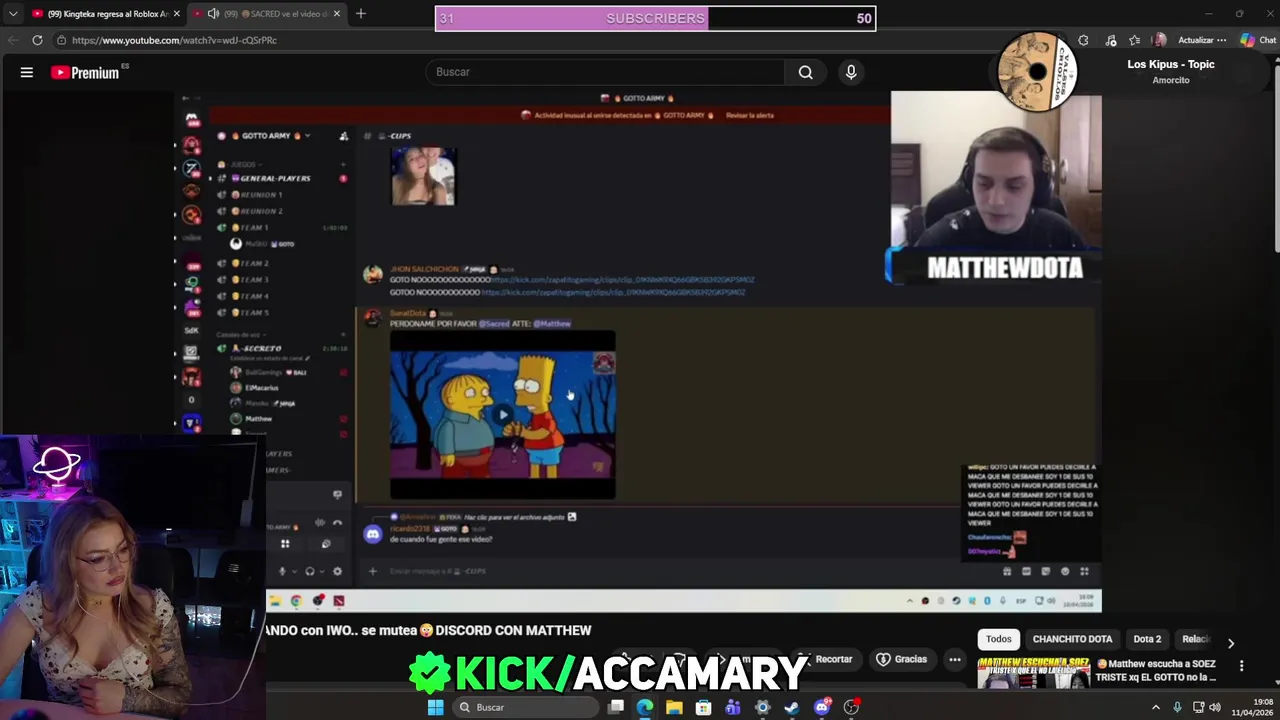1280x720 pixels.
Task: Open browser favorites star icon
Action: pyautogui.click(x=1134, y=40)
